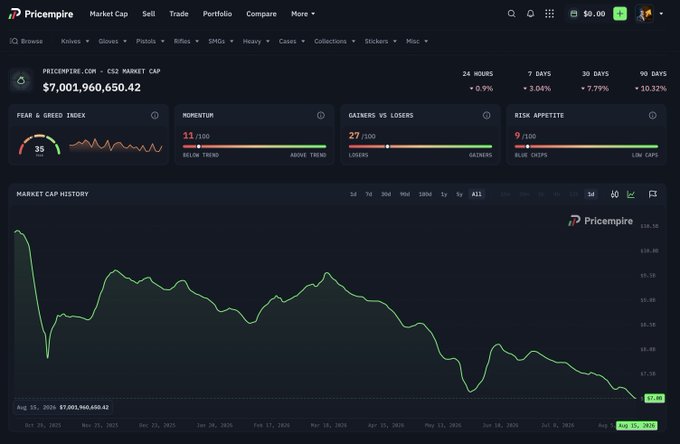
Task: Expand the account menu arrow beside avatar
Action: [661, 14]
